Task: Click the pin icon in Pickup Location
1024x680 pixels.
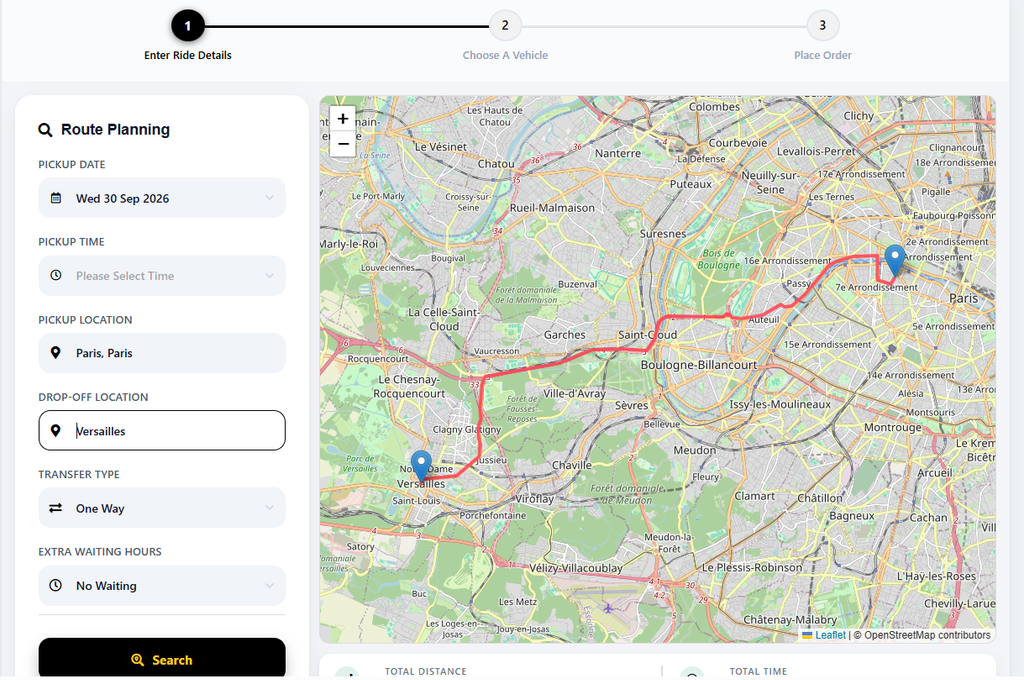Action: [56, 353]
